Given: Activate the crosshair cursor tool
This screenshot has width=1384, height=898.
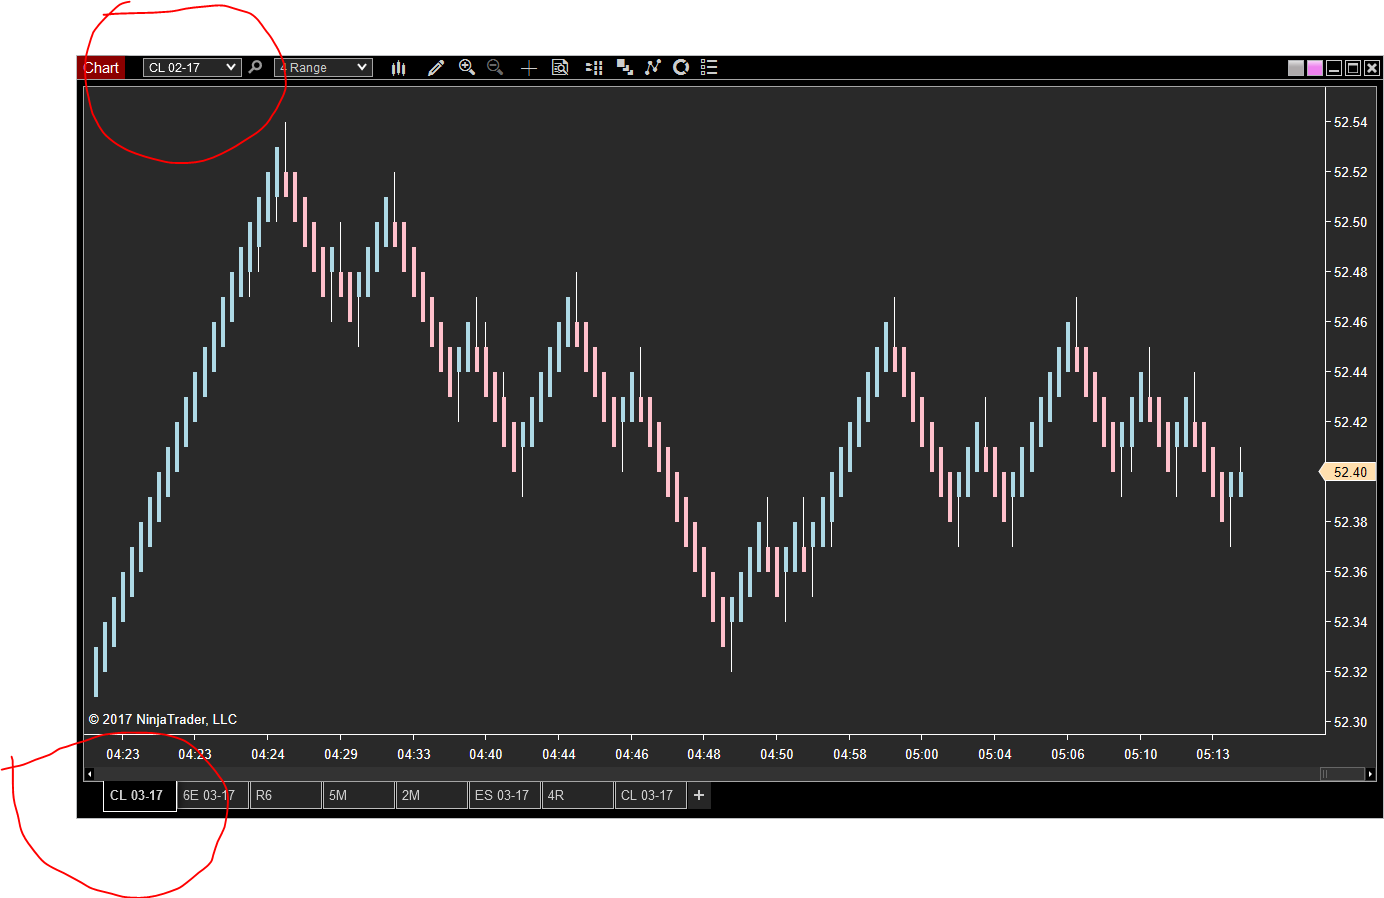Looking at the screenshot, I should (x=529, y=67).
